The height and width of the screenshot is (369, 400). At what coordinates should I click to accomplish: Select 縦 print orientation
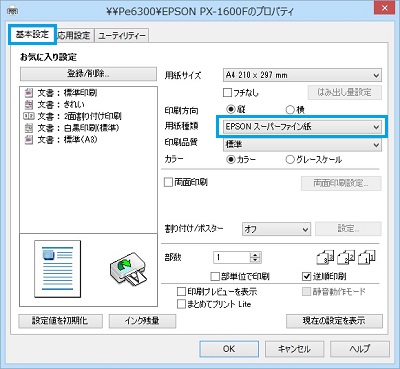[x=230, y=109]
